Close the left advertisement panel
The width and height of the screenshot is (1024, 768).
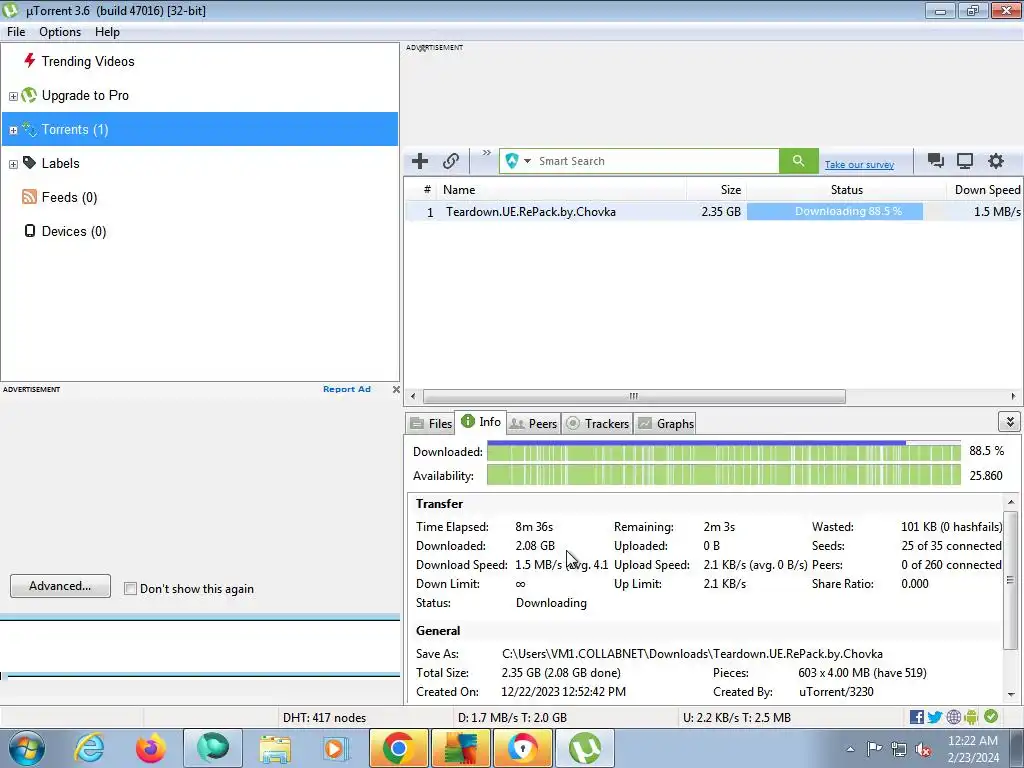point(396,389)
